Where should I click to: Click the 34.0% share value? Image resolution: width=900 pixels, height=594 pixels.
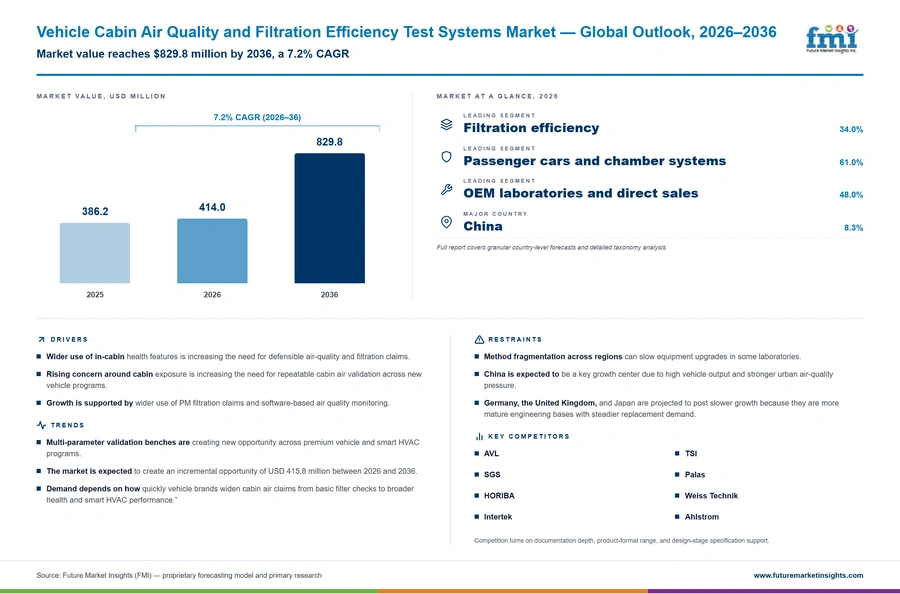(x=851, y=130)
